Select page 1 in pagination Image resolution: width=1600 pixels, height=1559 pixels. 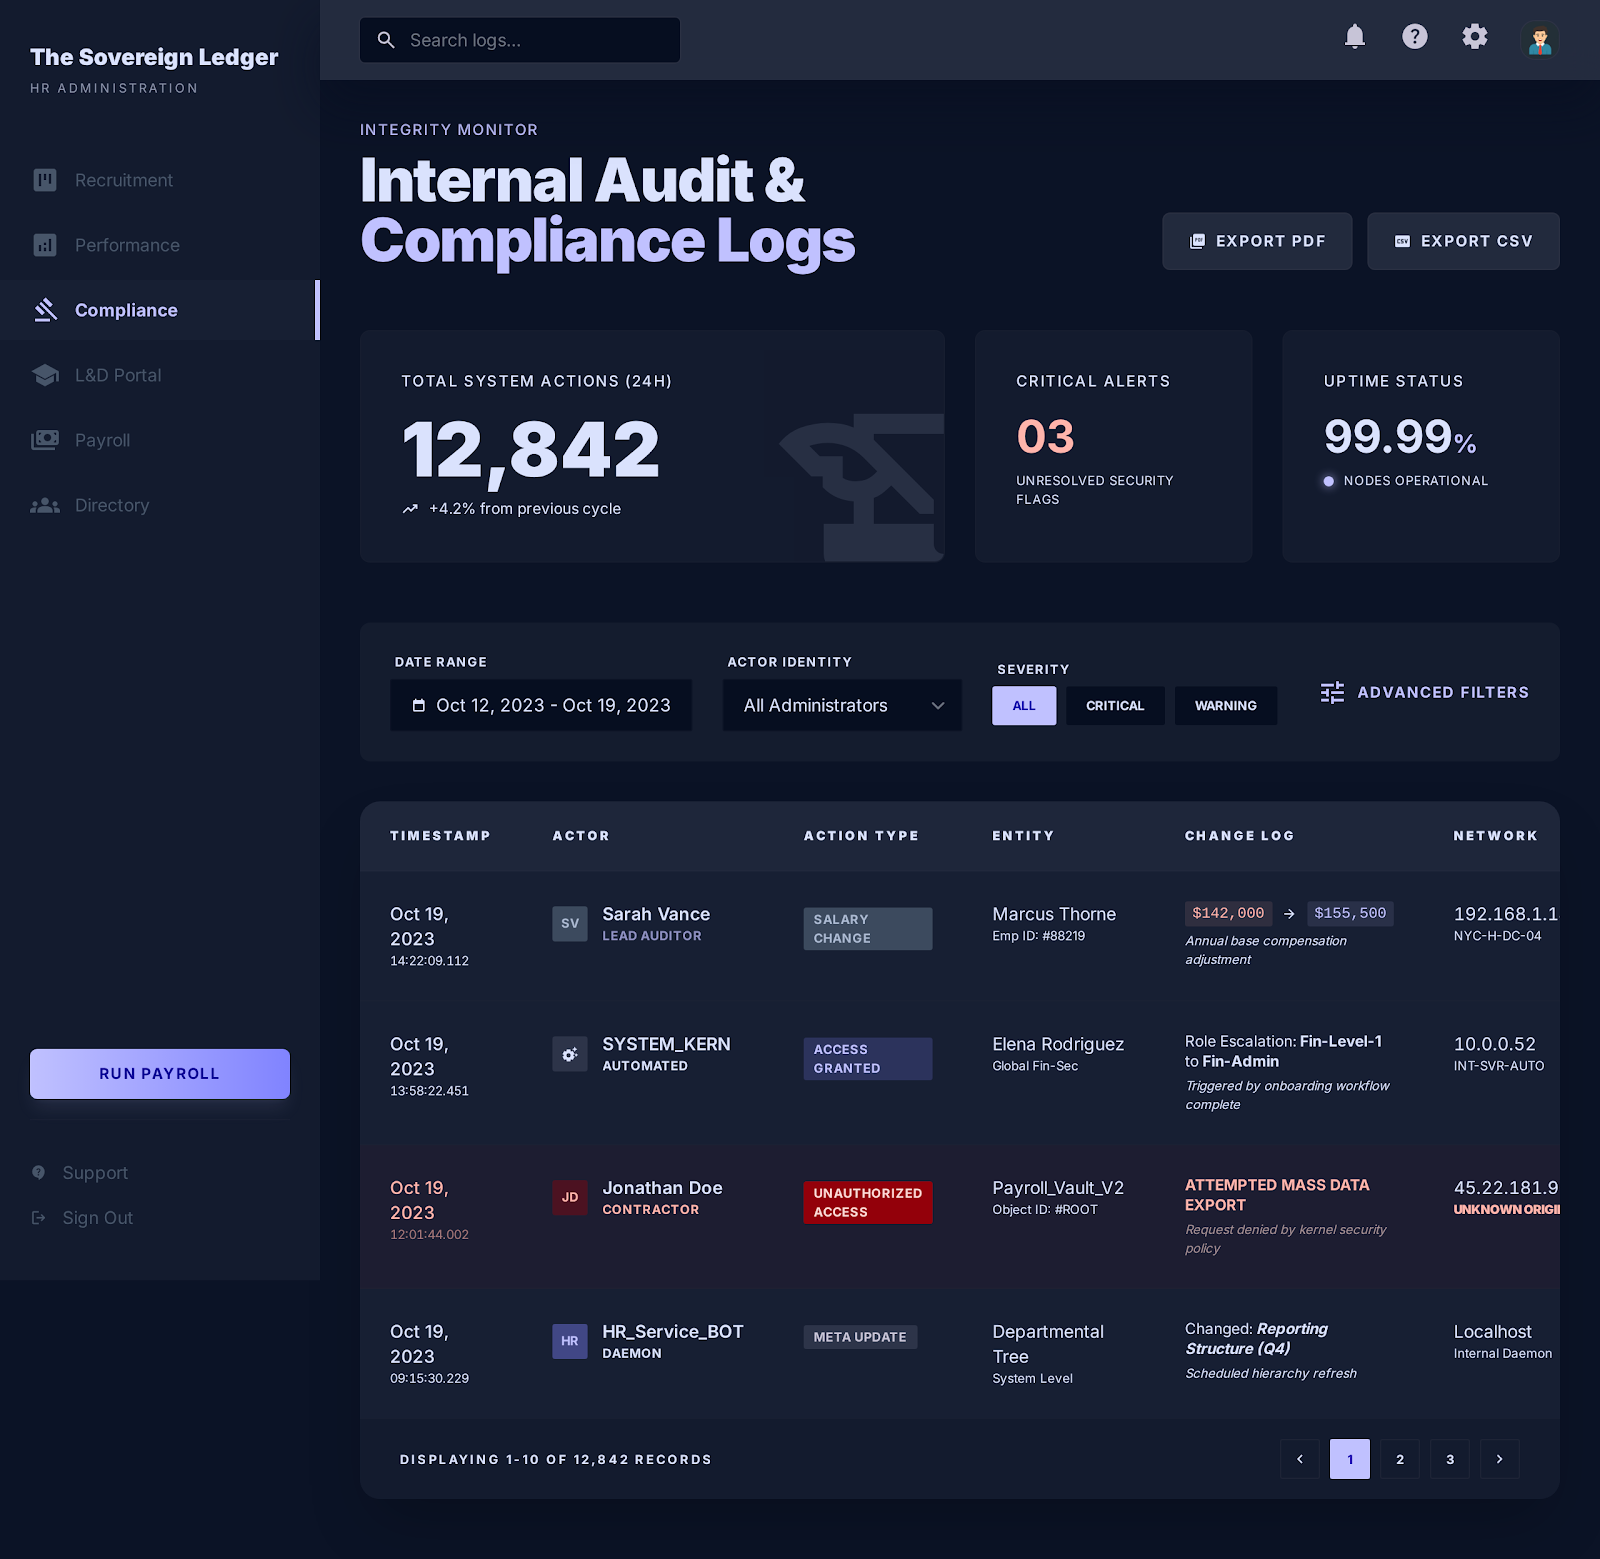click(x=1350, y=1459)
